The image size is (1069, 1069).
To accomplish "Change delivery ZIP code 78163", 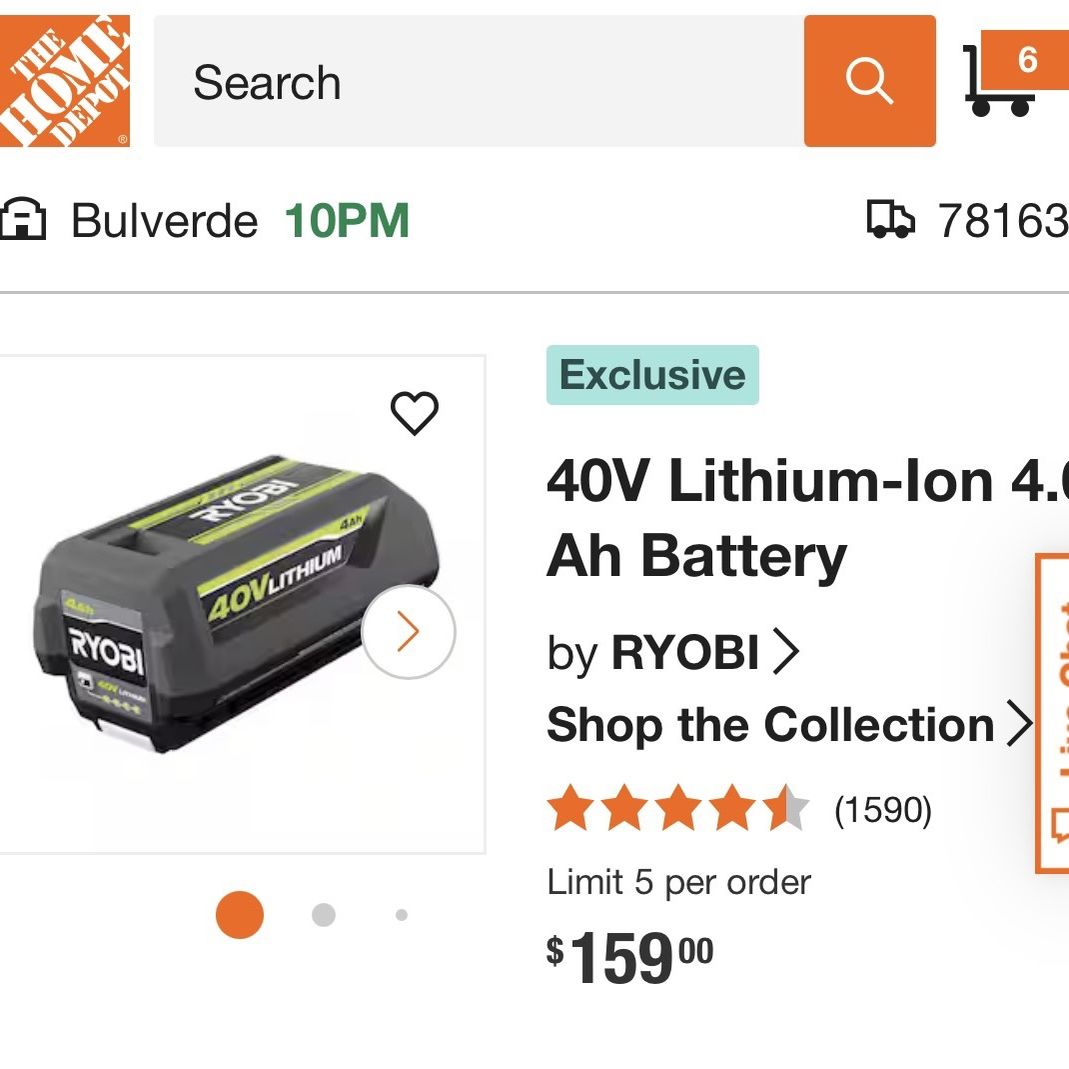I will click(1004, 221).
